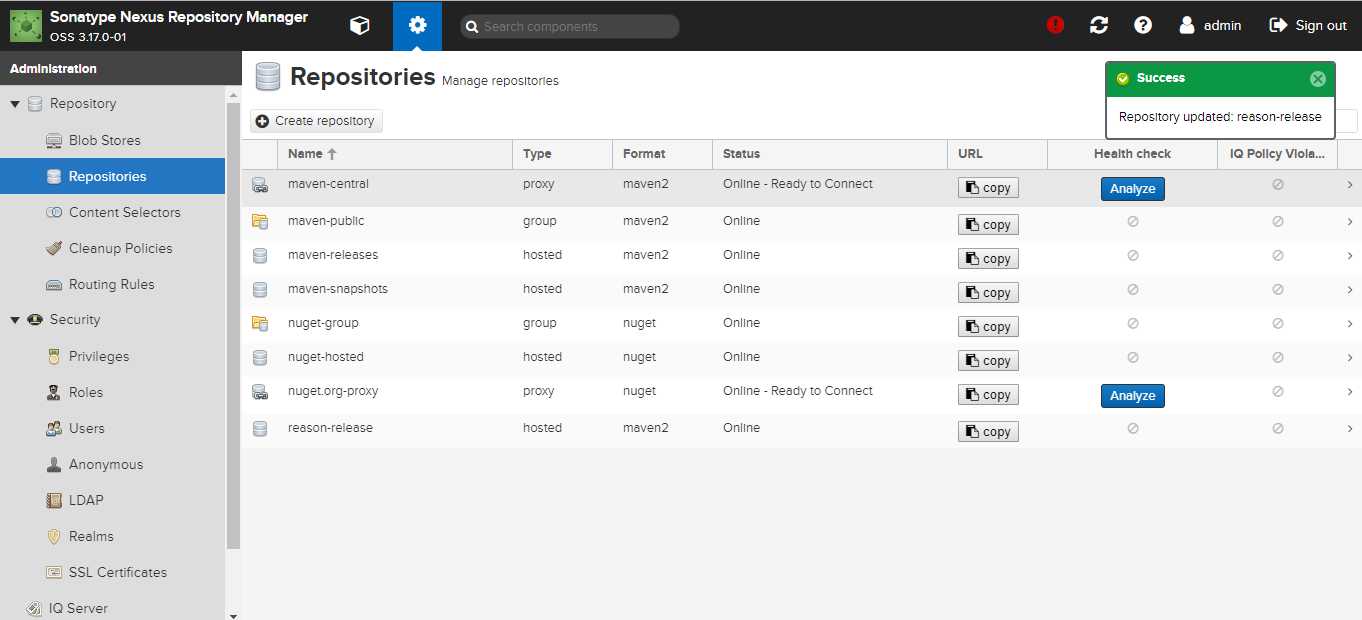Copy URL of nuget.org-proxy
This screenshot has height=620, width=1362.
988,395
